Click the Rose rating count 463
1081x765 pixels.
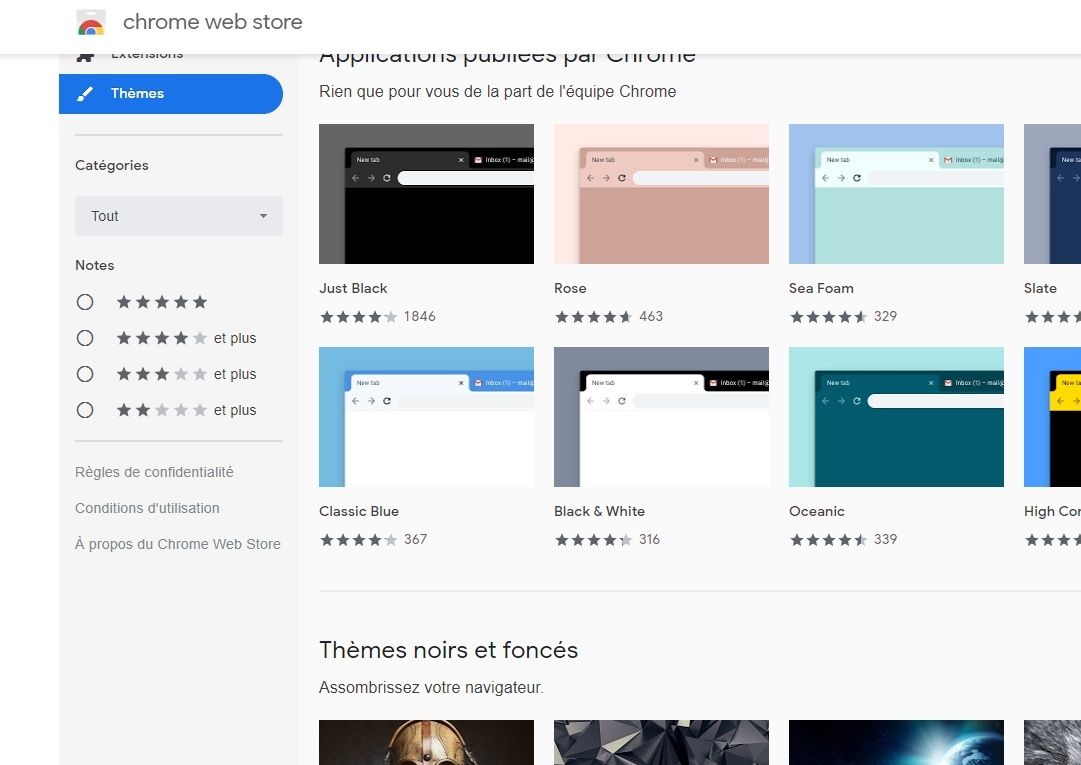point(651,316)
